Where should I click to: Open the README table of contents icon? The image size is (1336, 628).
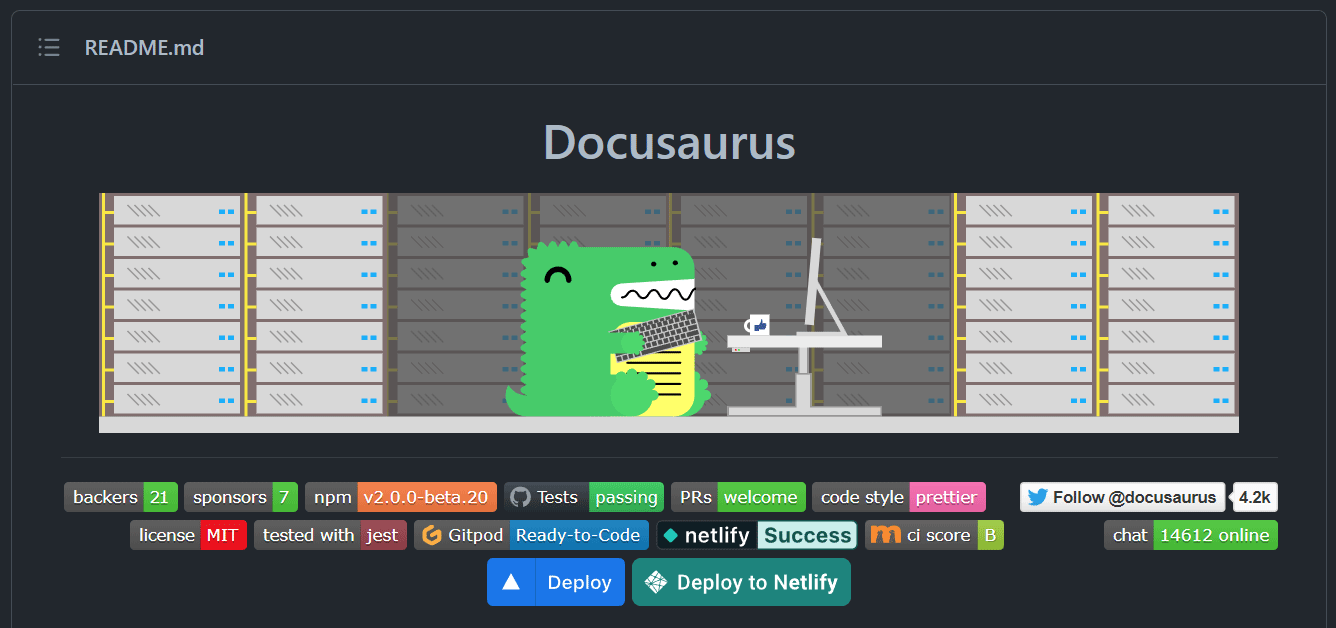pos(48,47)
